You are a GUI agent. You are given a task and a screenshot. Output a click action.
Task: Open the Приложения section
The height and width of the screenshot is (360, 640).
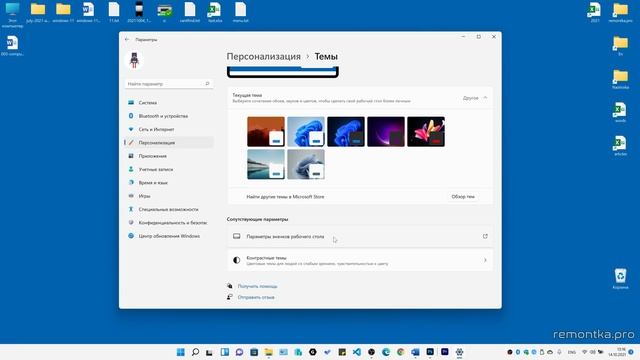pyautogui.click(x=169, y=156)
